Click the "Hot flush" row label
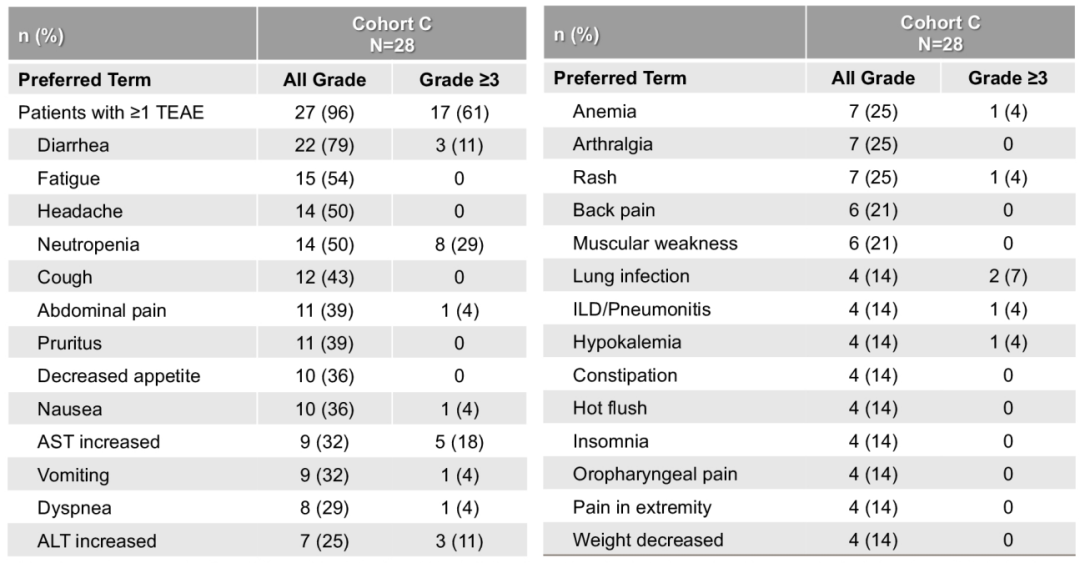This screenshot has height=563, width=1080. click(609, 408)
